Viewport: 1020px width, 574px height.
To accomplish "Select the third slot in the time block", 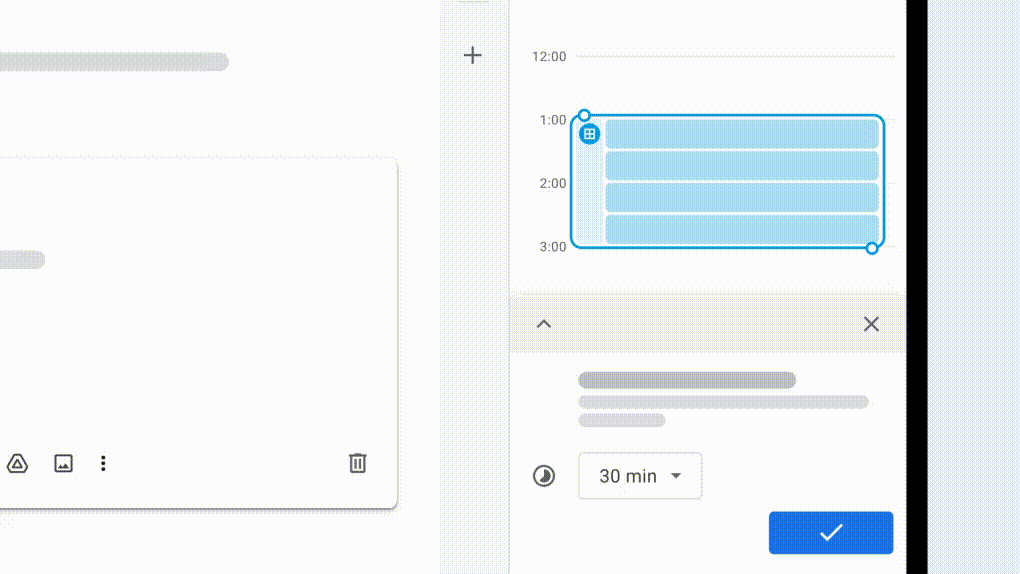I will point(741,197).
